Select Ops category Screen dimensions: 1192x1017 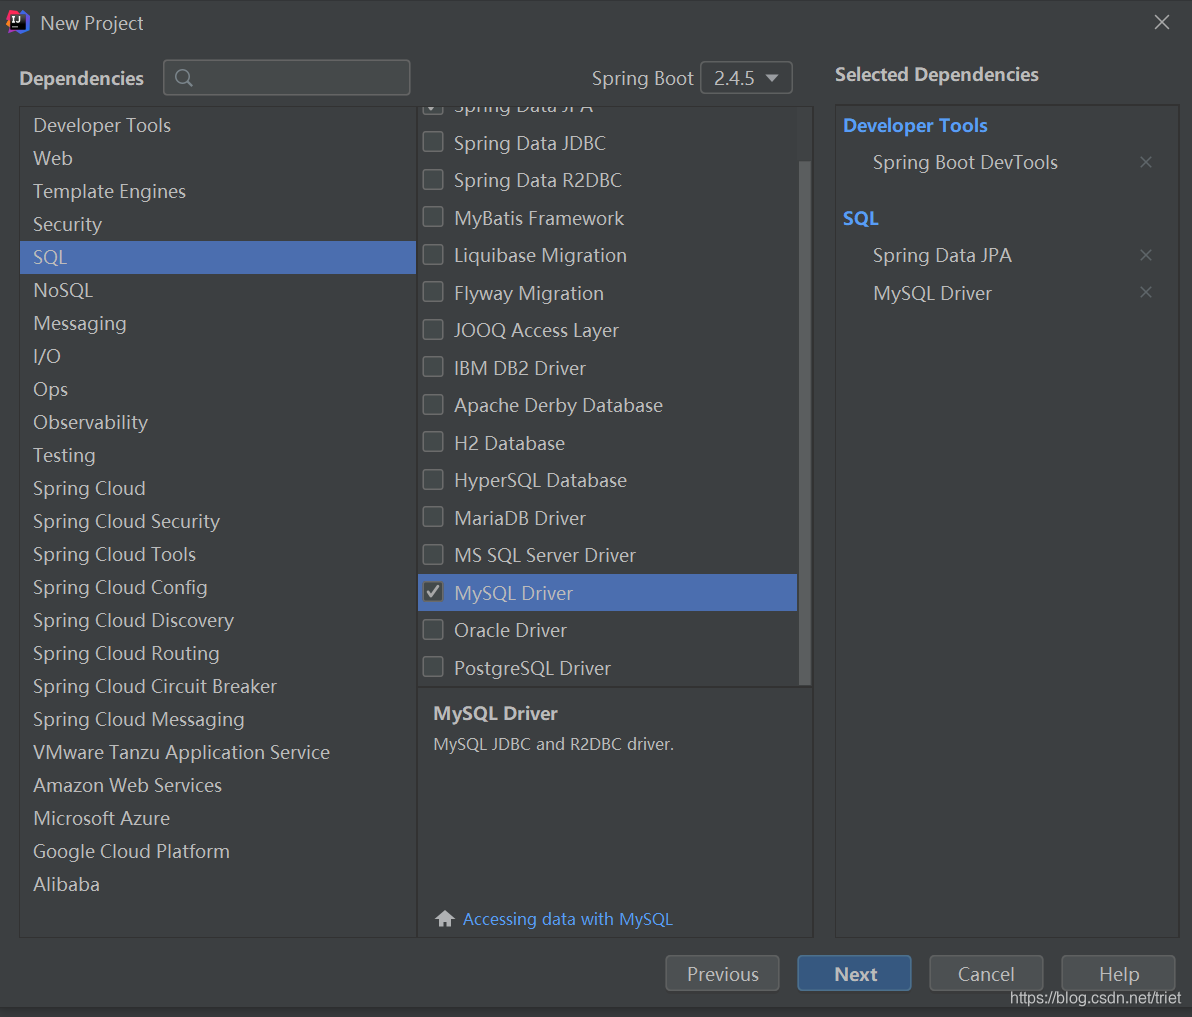pos(217,389)
